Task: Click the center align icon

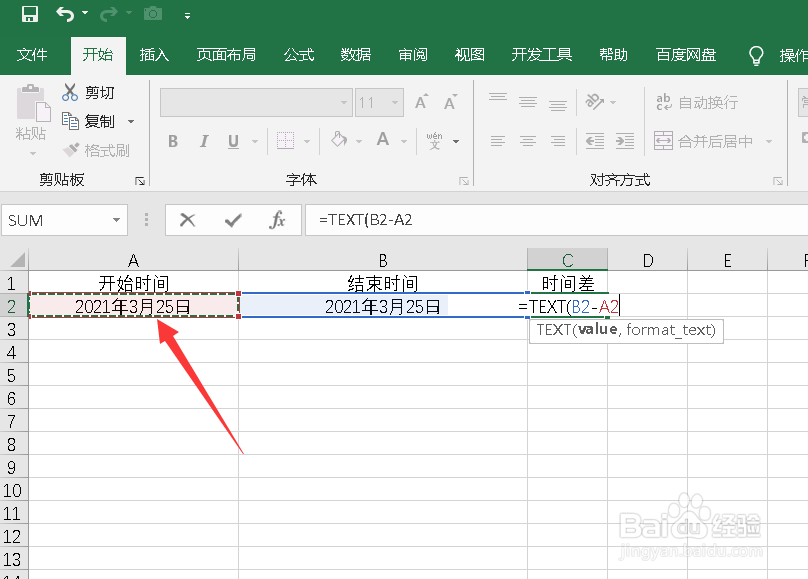Action: pyautogui.click(x=528, y=141)
